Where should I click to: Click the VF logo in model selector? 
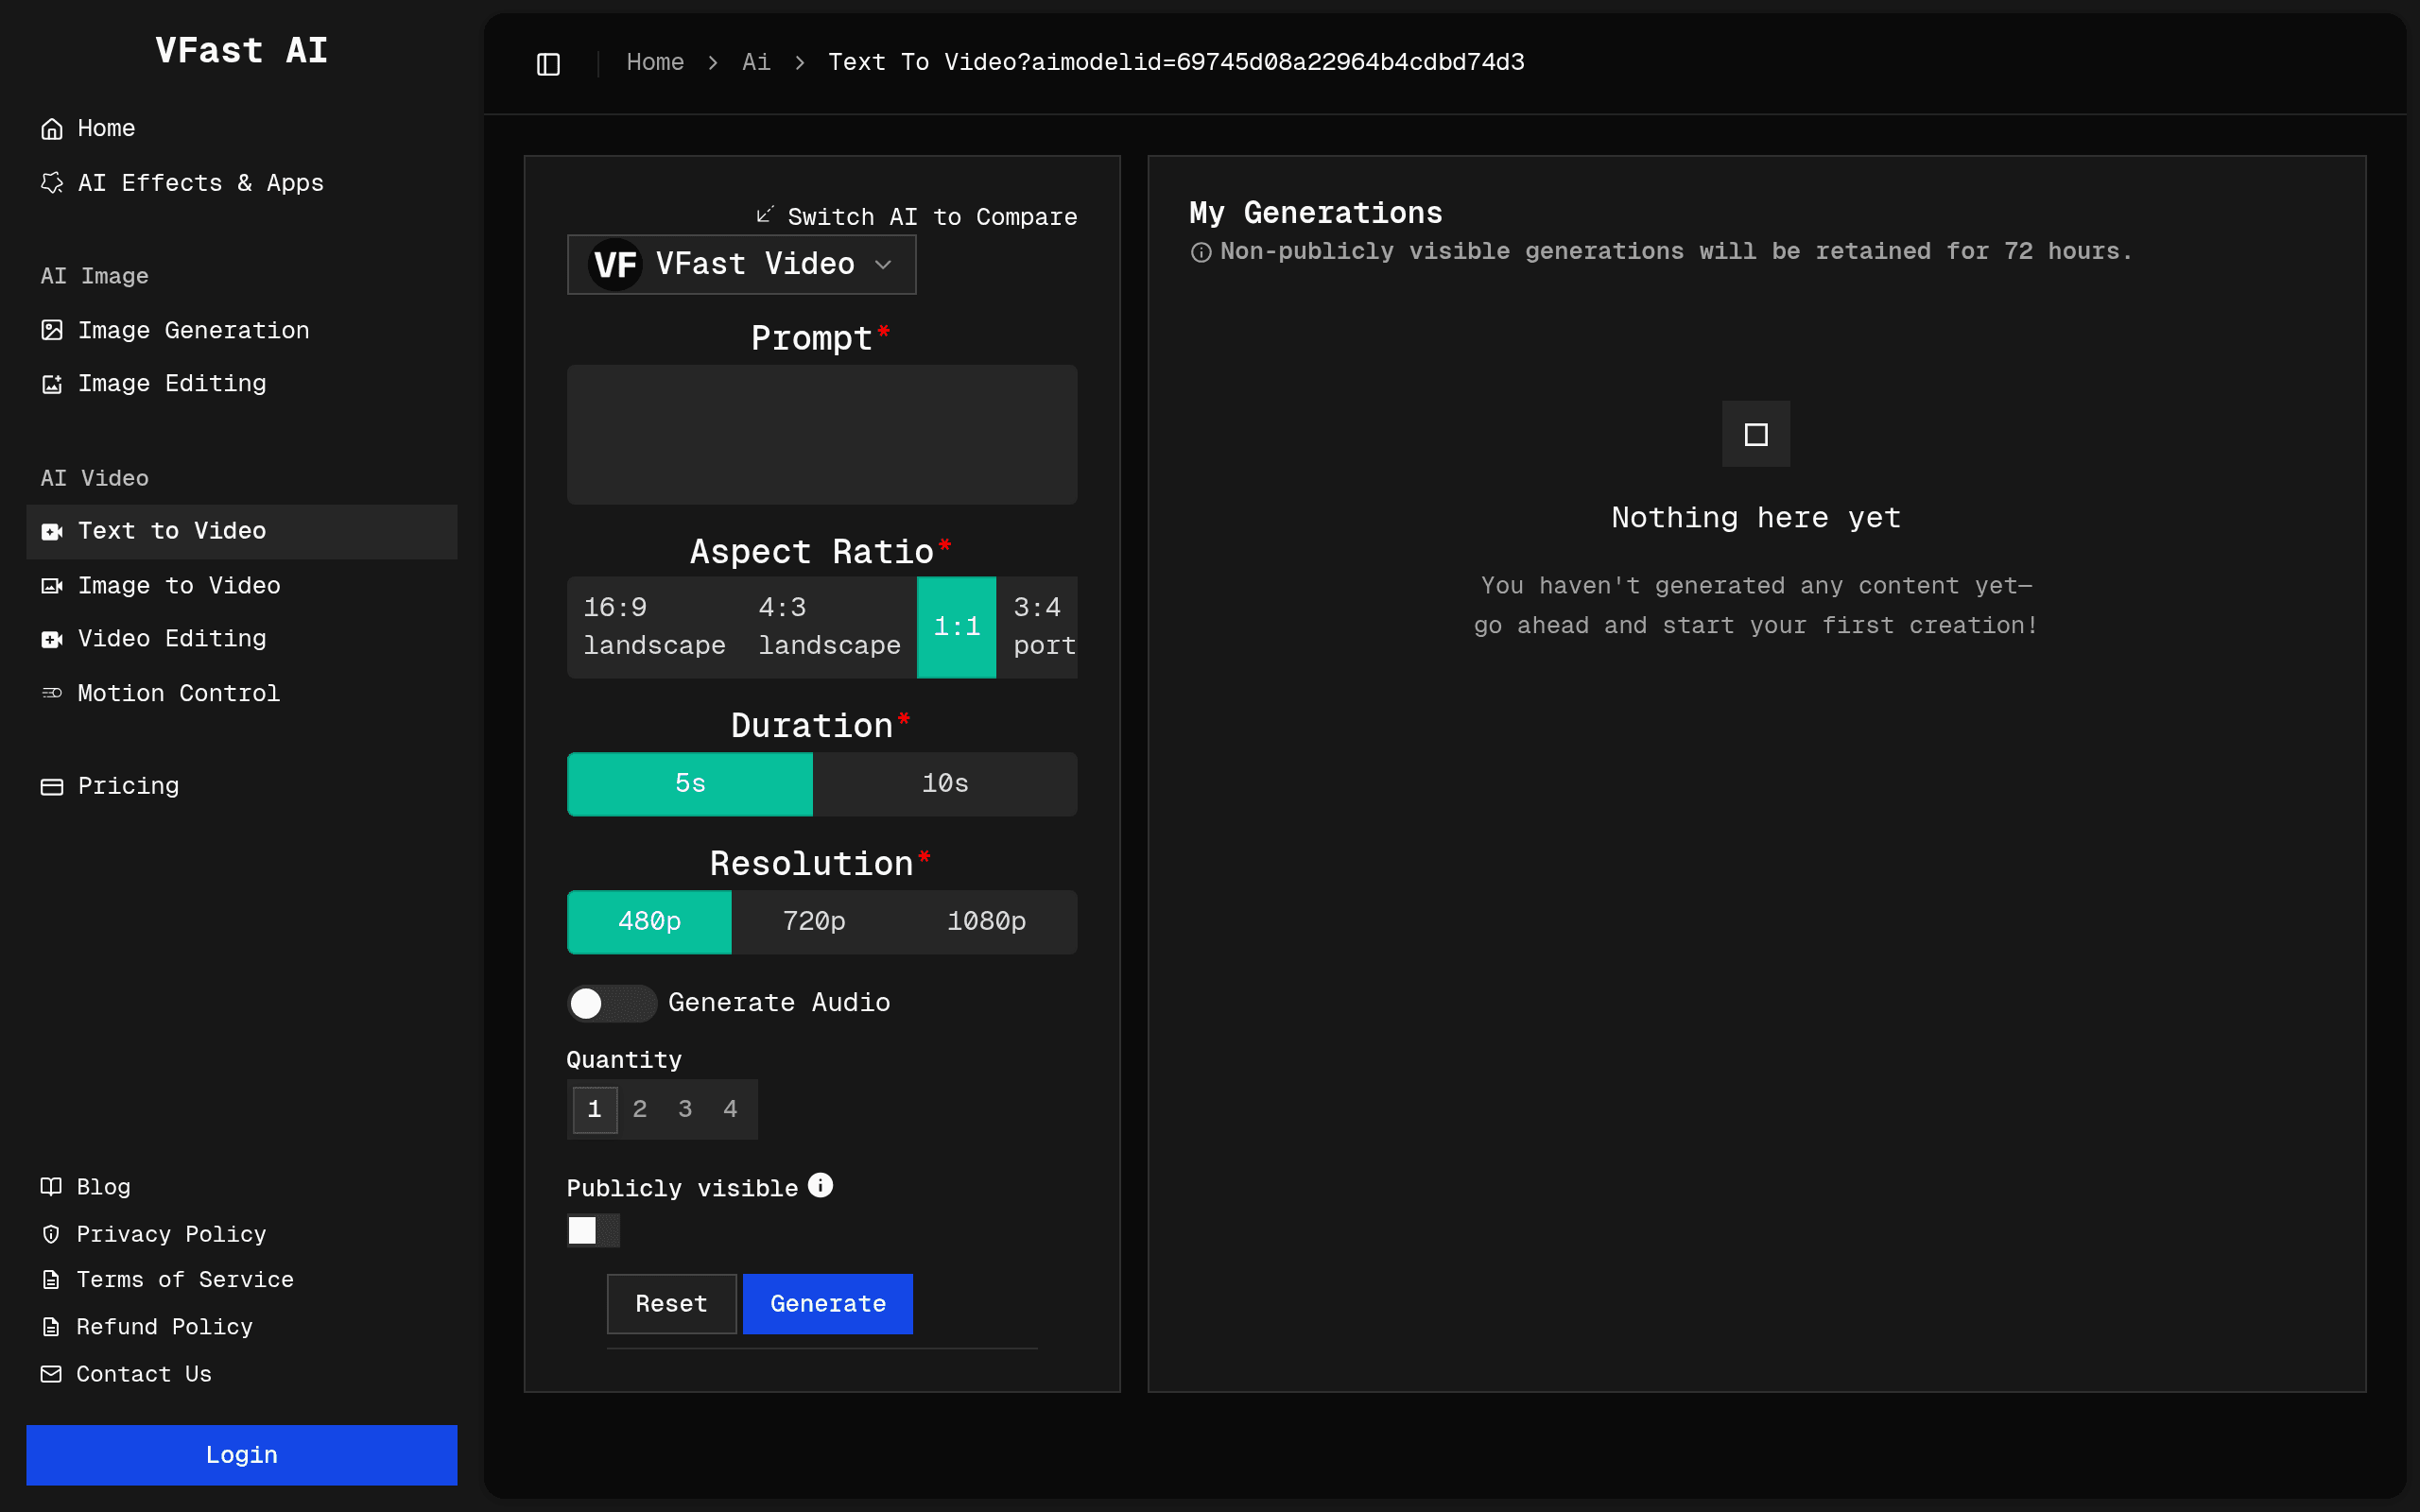pyautogui.click(x=615, y=265)
